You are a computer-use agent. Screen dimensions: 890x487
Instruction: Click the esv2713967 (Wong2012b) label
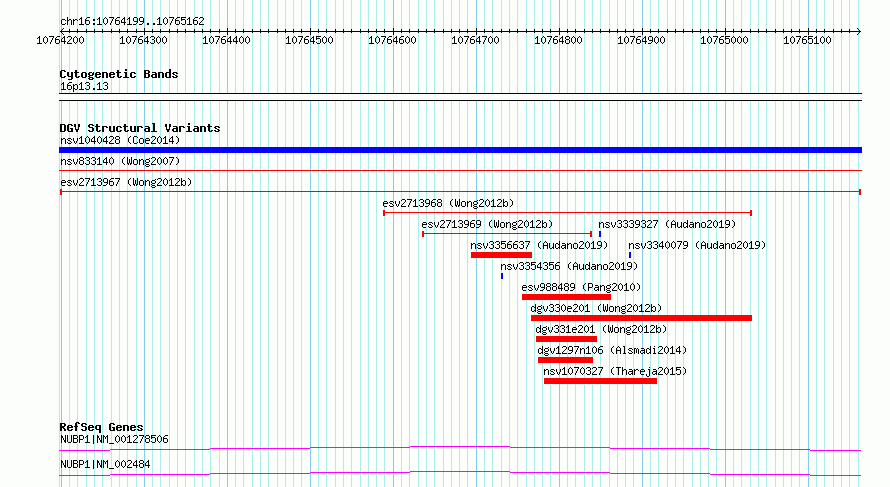(126, 182)
